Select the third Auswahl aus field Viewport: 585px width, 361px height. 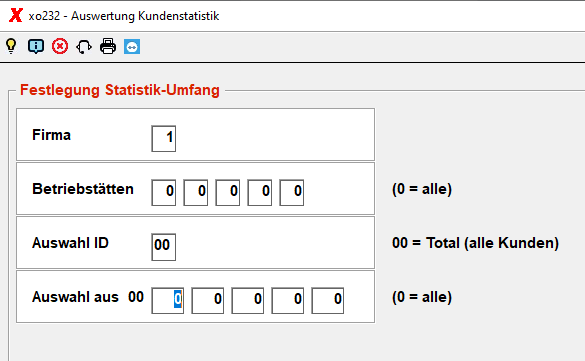coord(248,301)
